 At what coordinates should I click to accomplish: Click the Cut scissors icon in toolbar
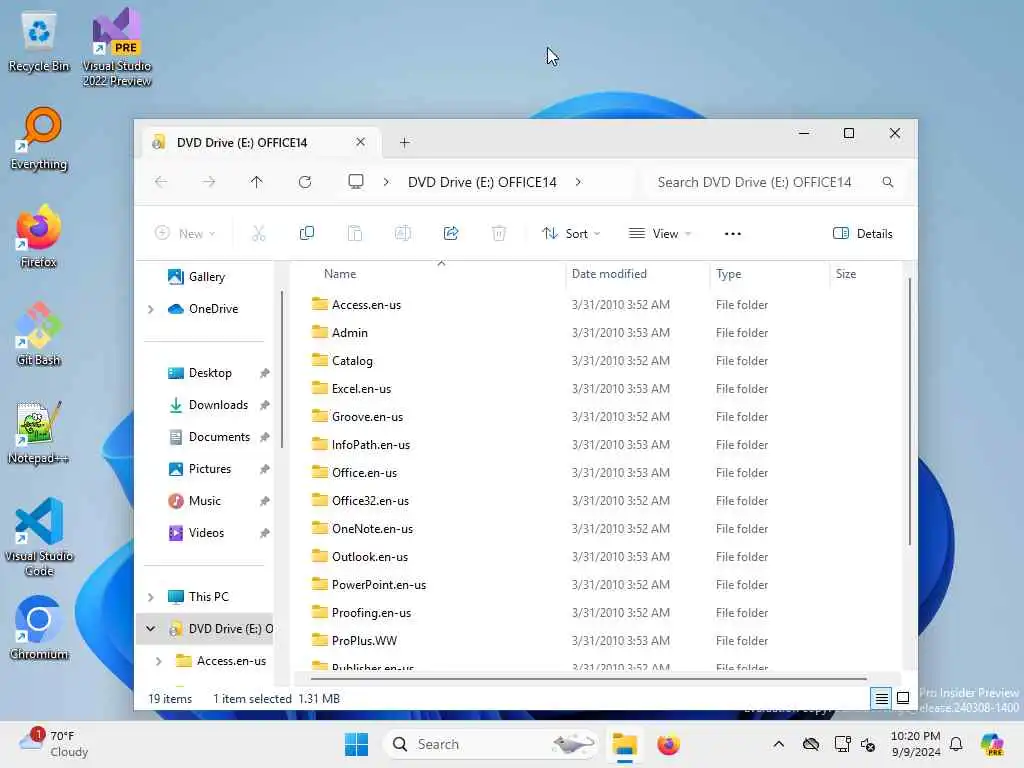pos(259,233)
